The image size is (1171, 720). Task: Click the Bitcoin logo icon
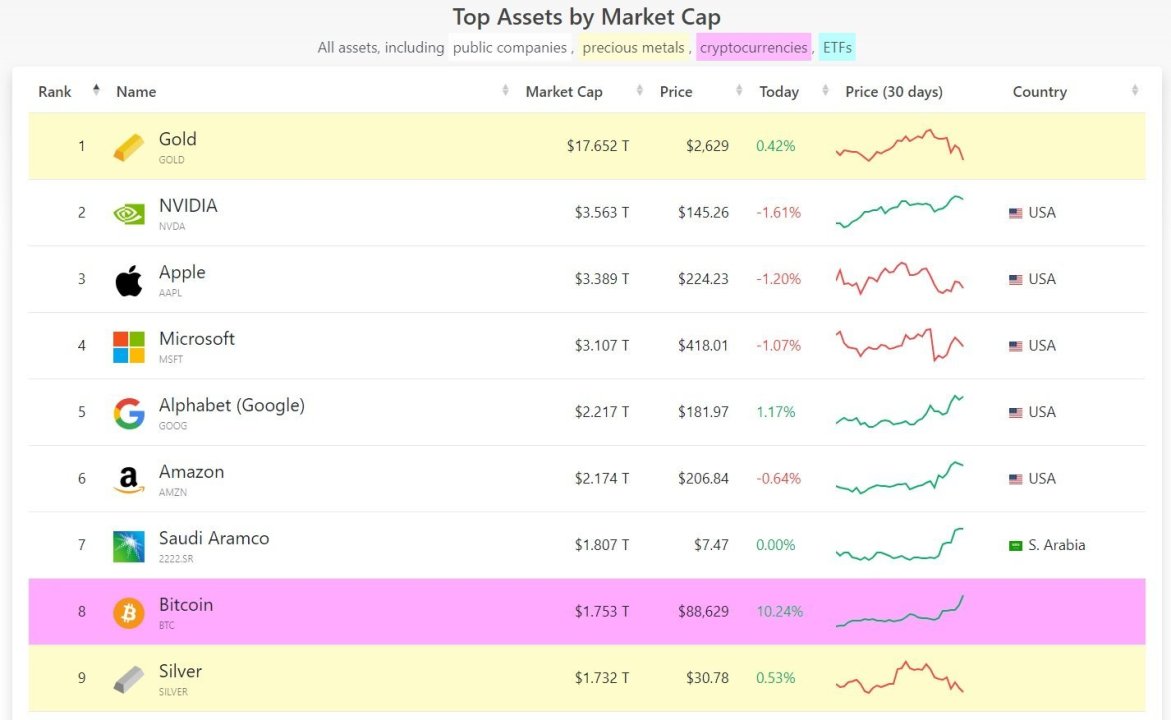(128, 612)
